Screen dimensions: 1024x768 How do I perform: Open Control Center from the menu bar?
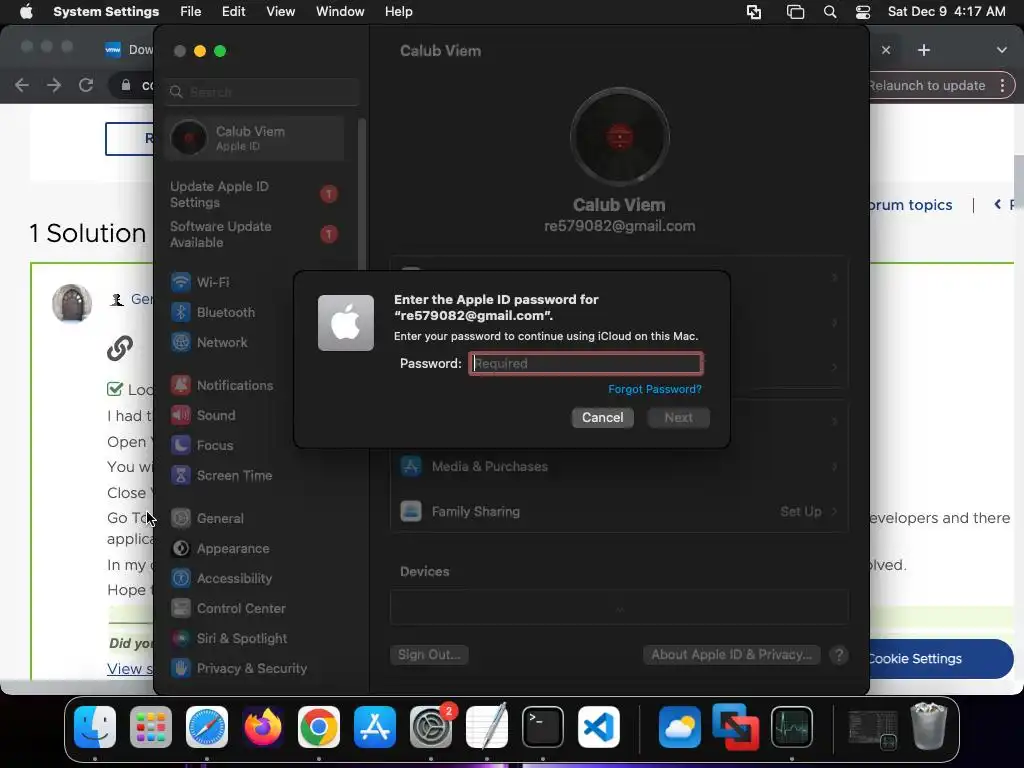tap(863, 12)
